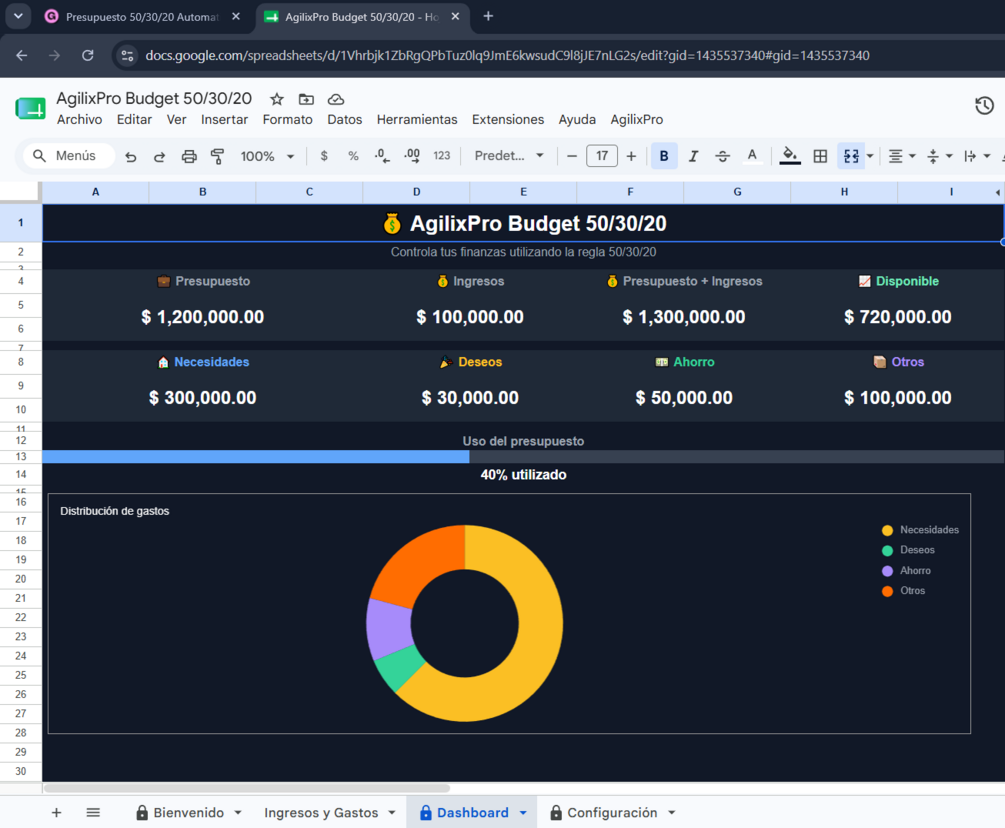Open more number formats 123
This screenshot has width=1005, height=828.
click(x=442, y=156)
